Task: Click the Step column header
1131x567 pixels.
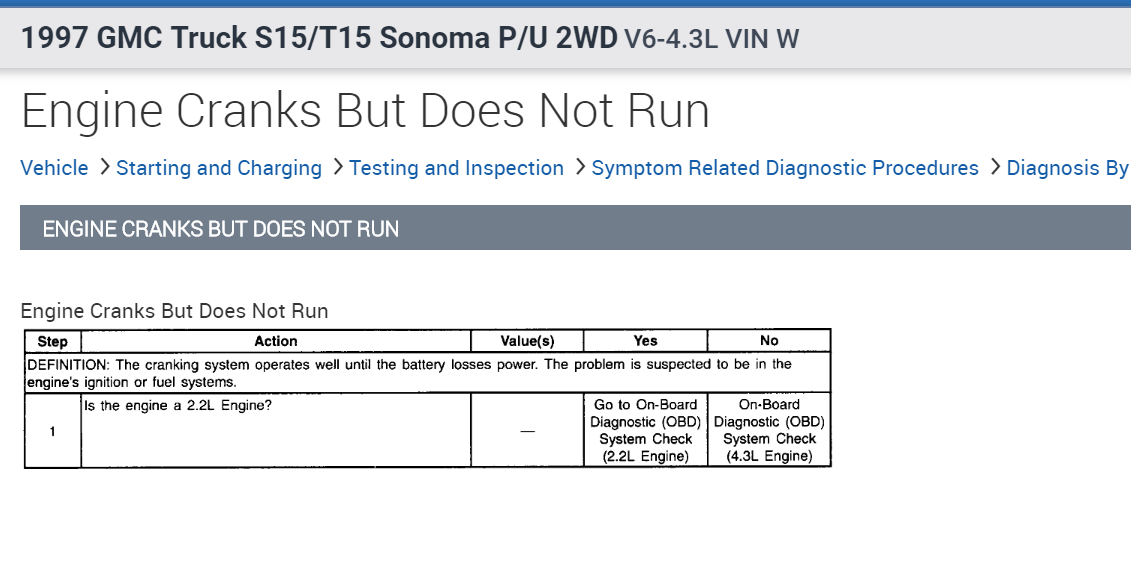Action: point(52,341)
